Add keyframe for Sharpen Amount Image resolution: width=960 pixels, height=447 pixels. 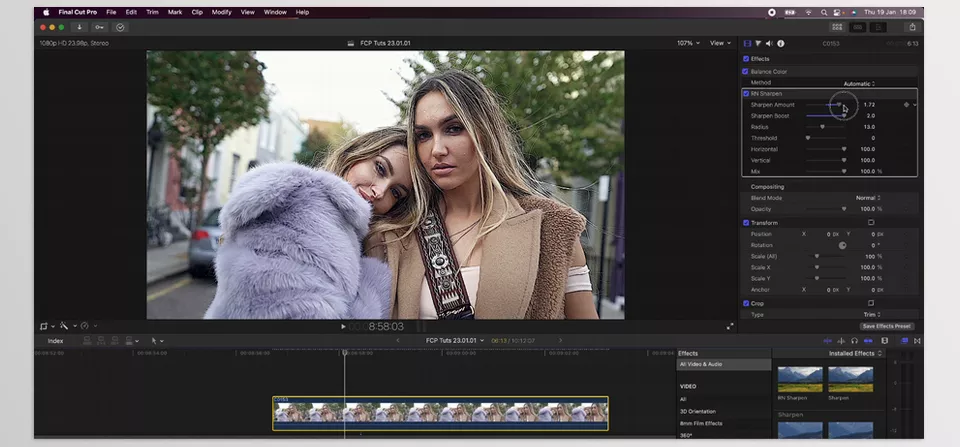pyautogui.click(x=906, y=105)
